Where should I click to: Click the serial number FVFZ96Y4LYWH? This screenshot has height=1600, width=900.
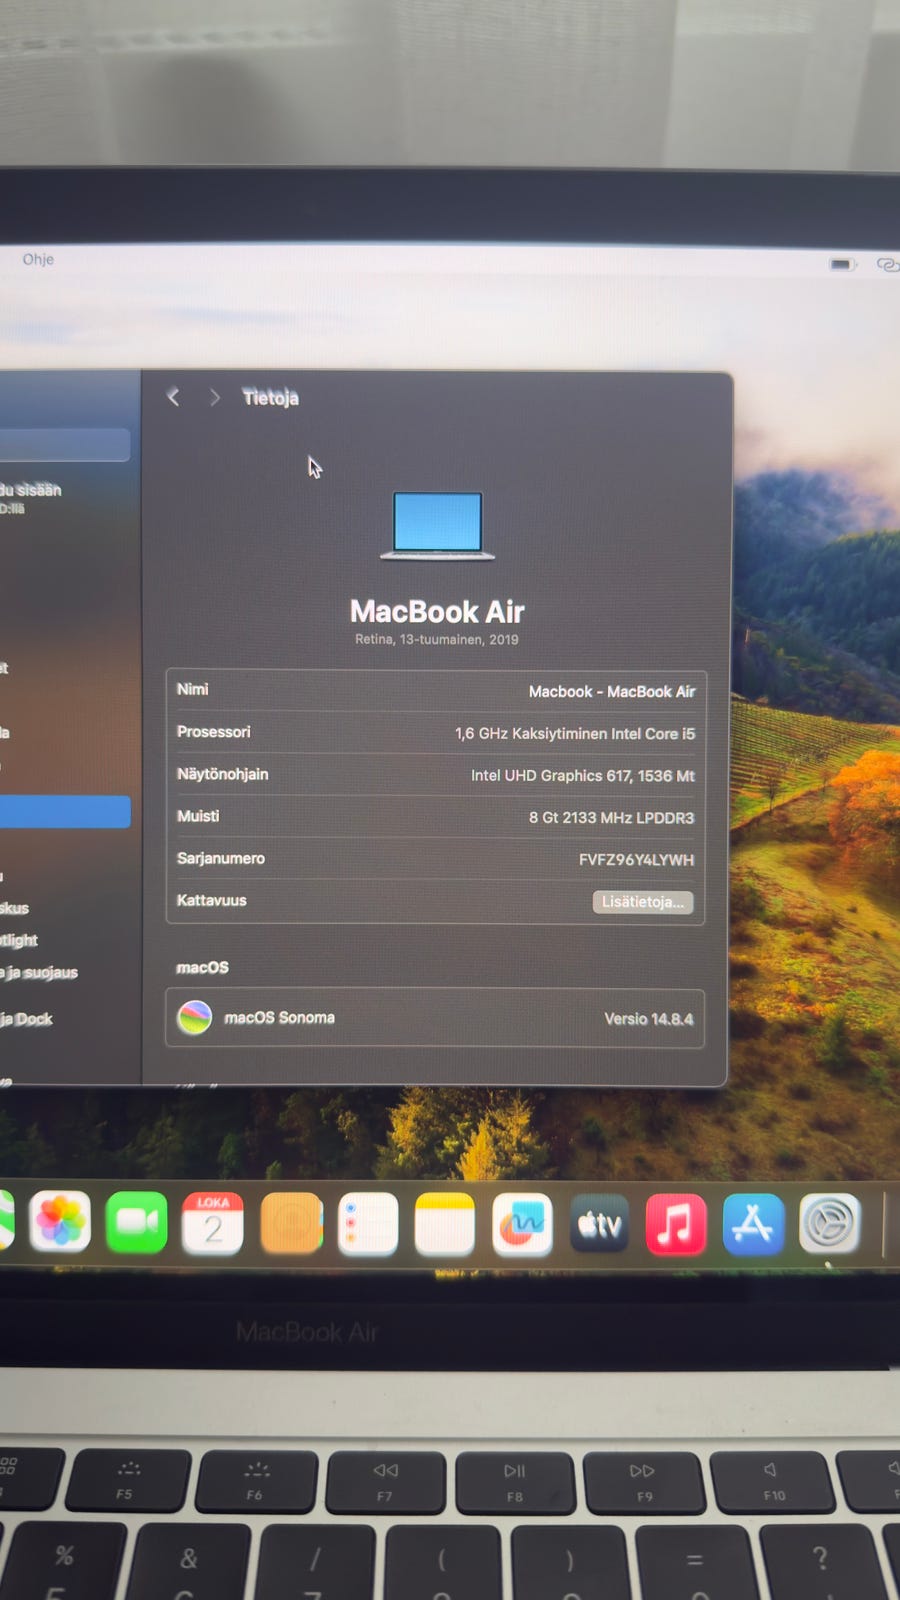[x=636, y=860]
